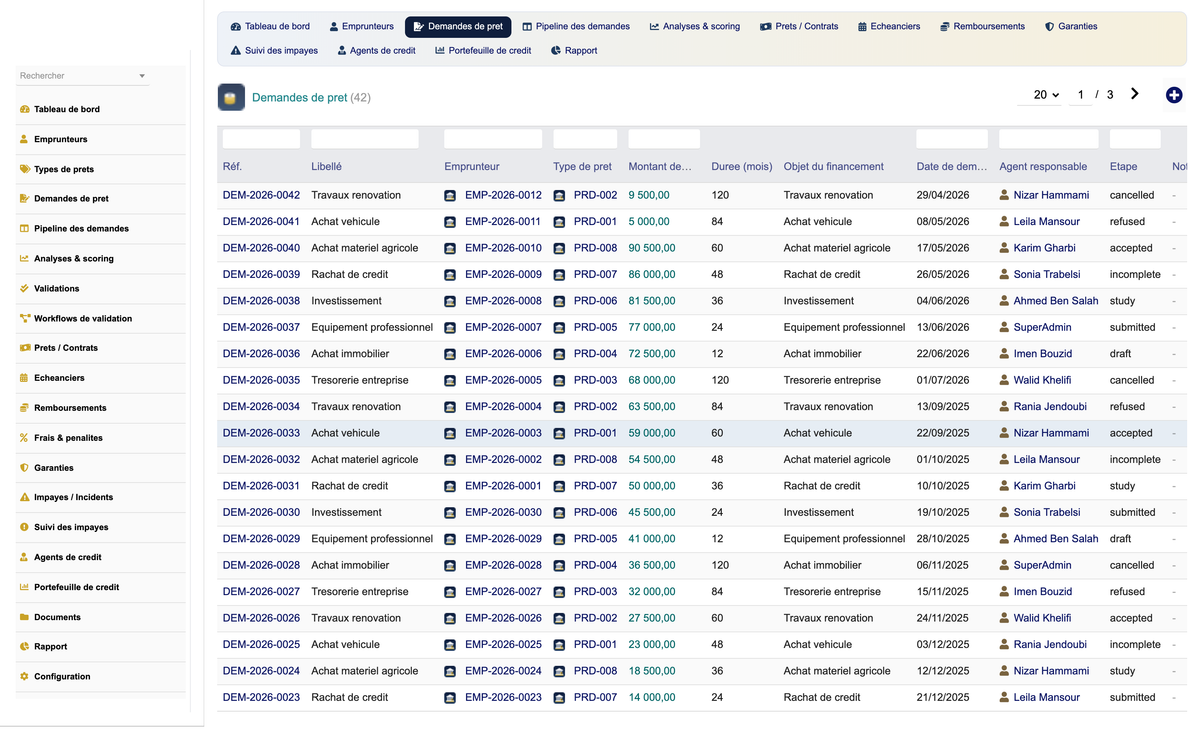Click the Echeanciers calendar icon in sidebar
The width and height of the screenshot is (1200, 743).
click(24, 378)
